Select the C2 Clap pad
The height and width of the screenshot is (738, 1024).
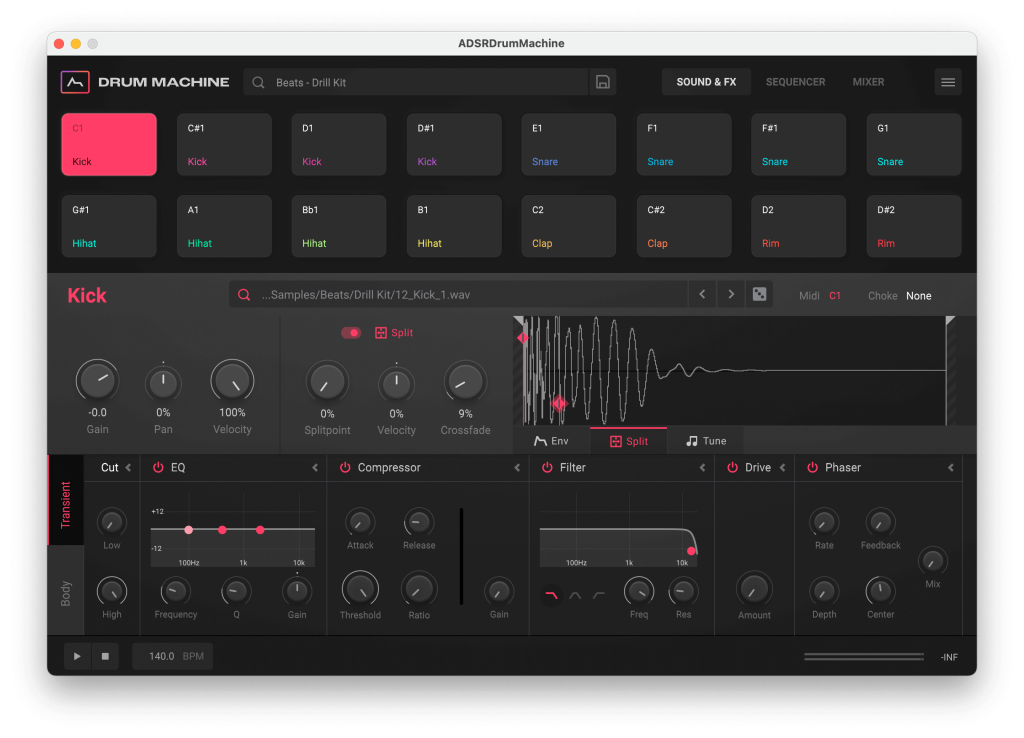[568, 226]
